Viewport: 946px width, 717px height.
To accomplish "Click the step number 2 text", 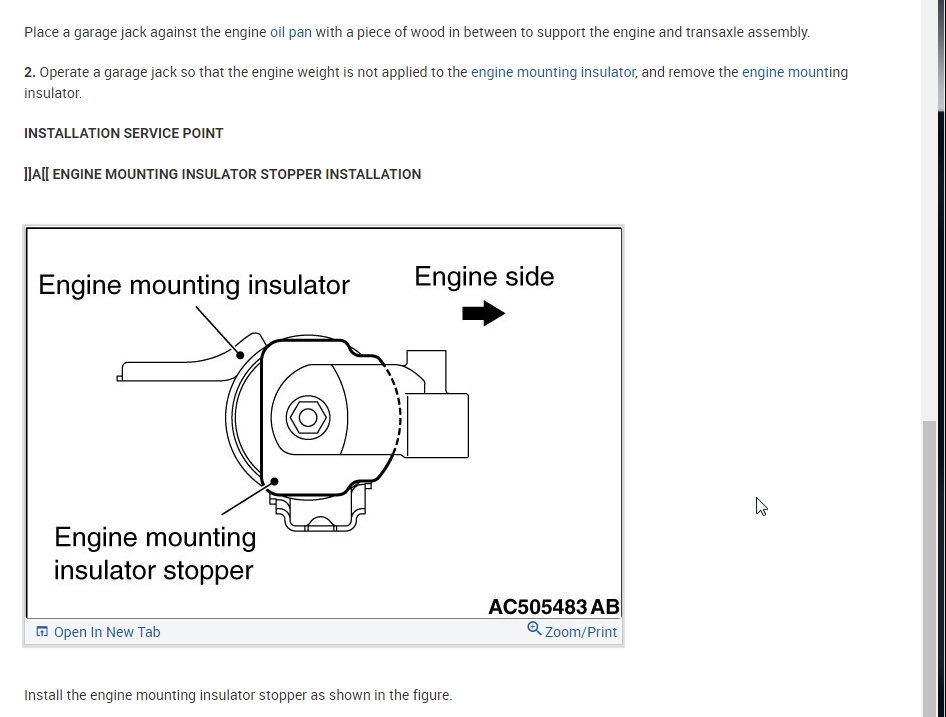I will 30,72.
